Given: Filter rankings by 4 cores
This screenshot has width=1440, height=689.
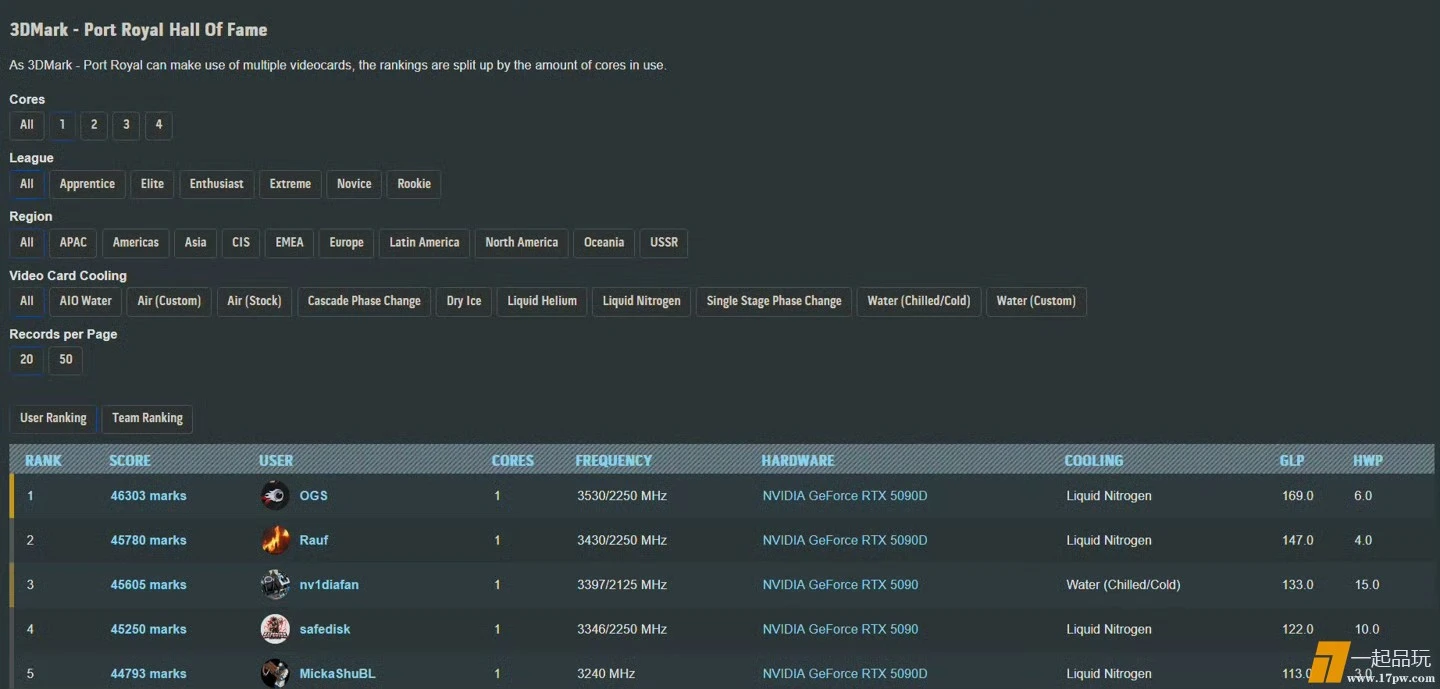Looking at the screenshot, I should click(x=158, y=125).
